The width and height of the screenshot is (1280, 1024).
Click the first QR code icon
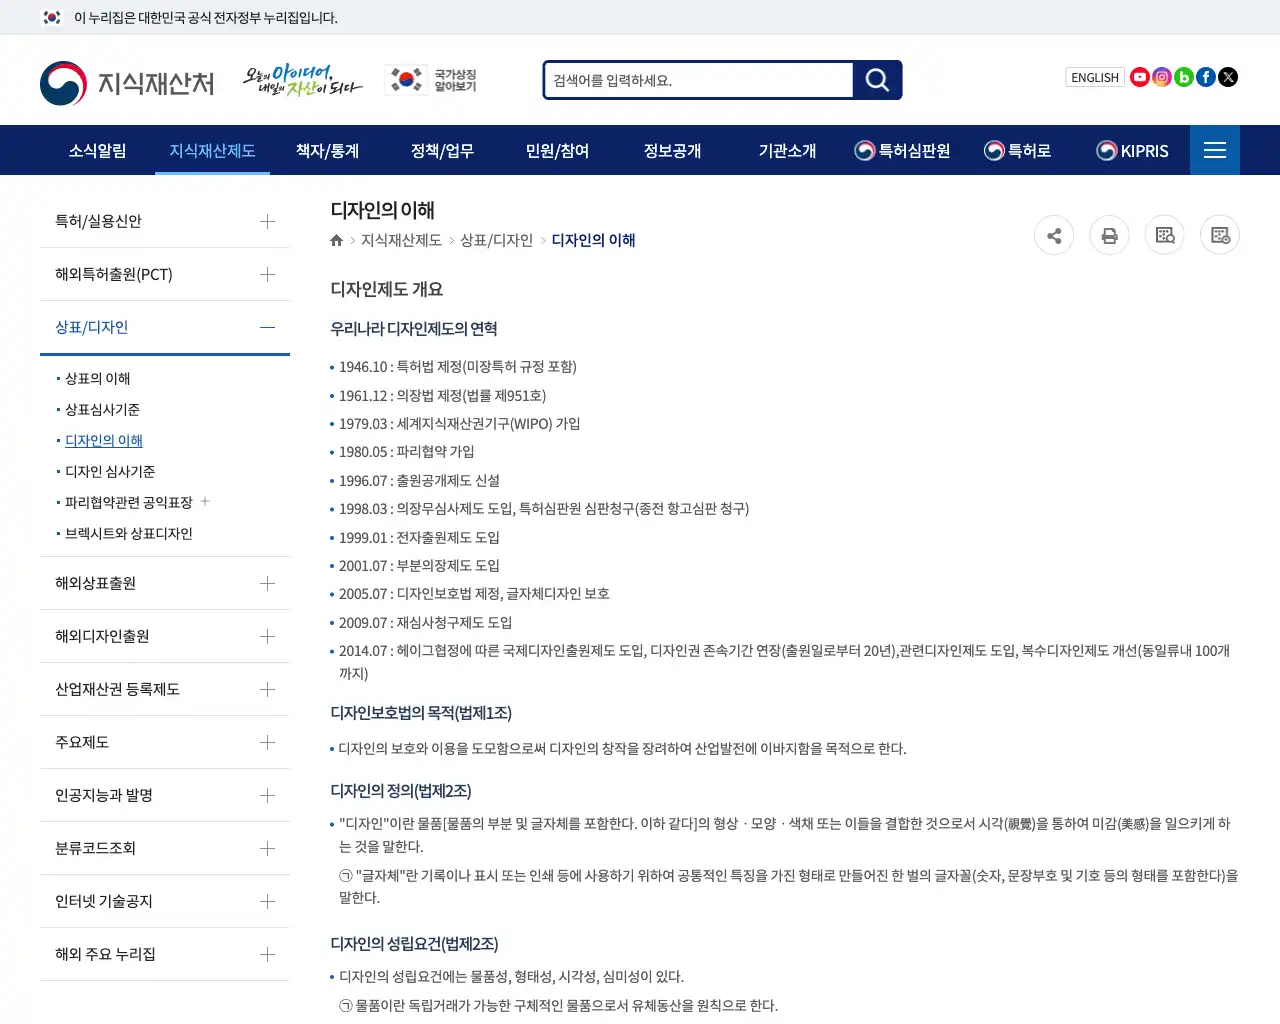click(x=1164, y=235)
